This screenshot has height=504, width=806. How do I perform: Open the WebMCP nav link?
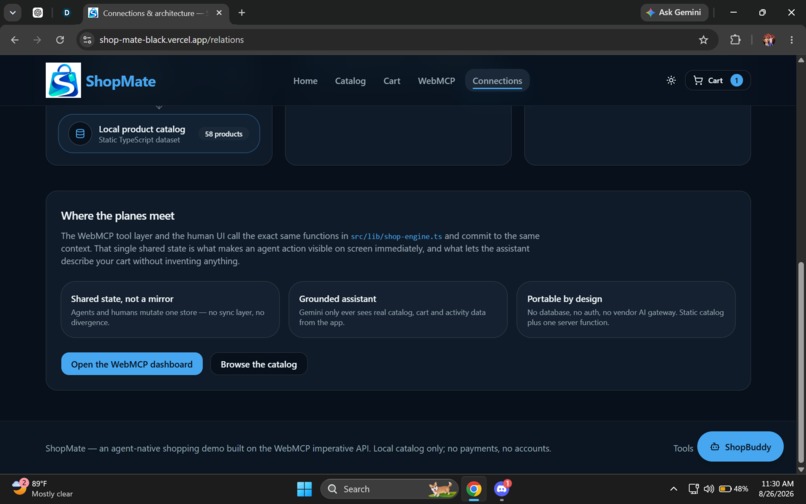click(x=436, y=81)
